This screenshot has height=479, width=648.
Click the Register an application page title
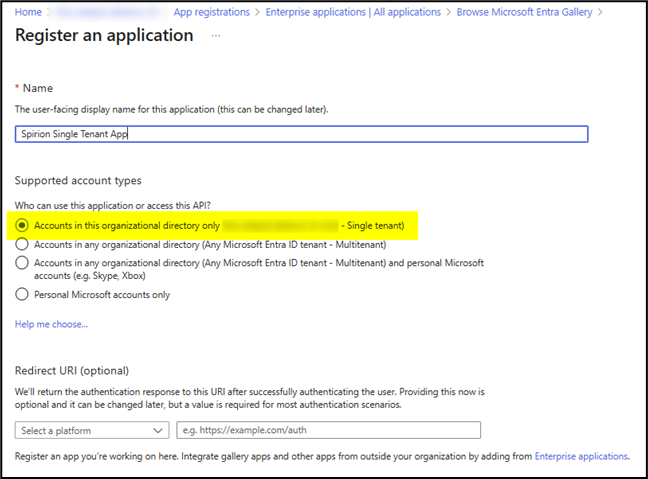click(104, 36)
